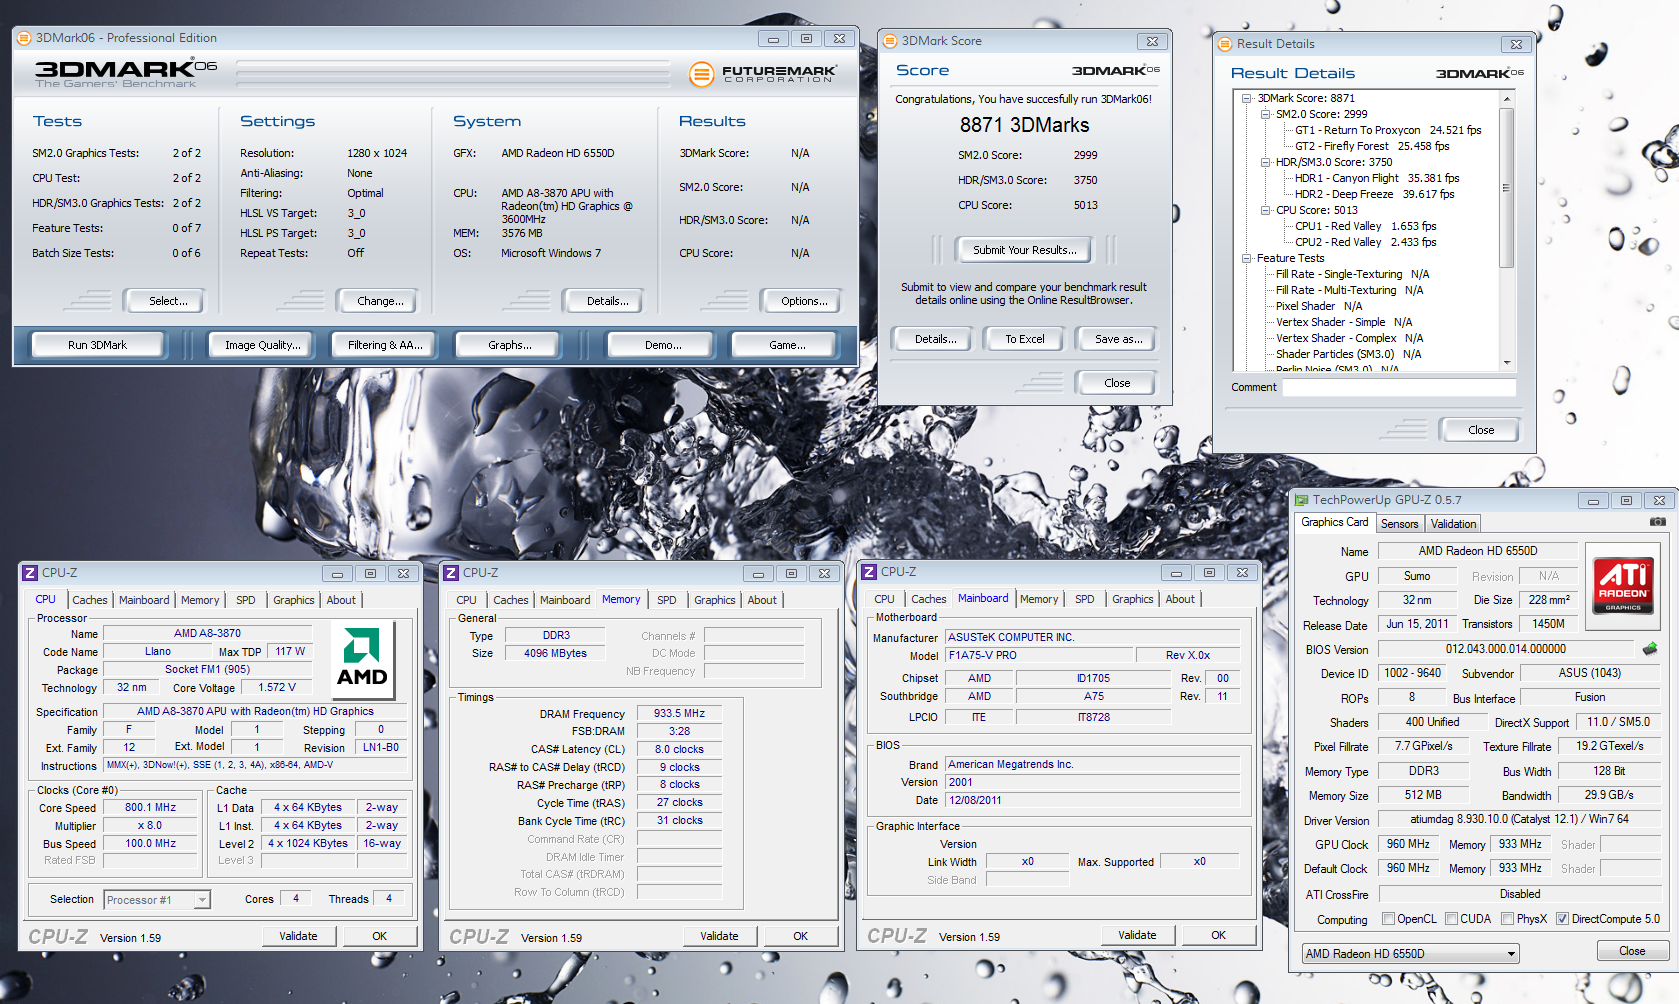Select Pixel Shader N/A tree row
Viewport: 1679px width, 1004px height.
[1318, 306]
